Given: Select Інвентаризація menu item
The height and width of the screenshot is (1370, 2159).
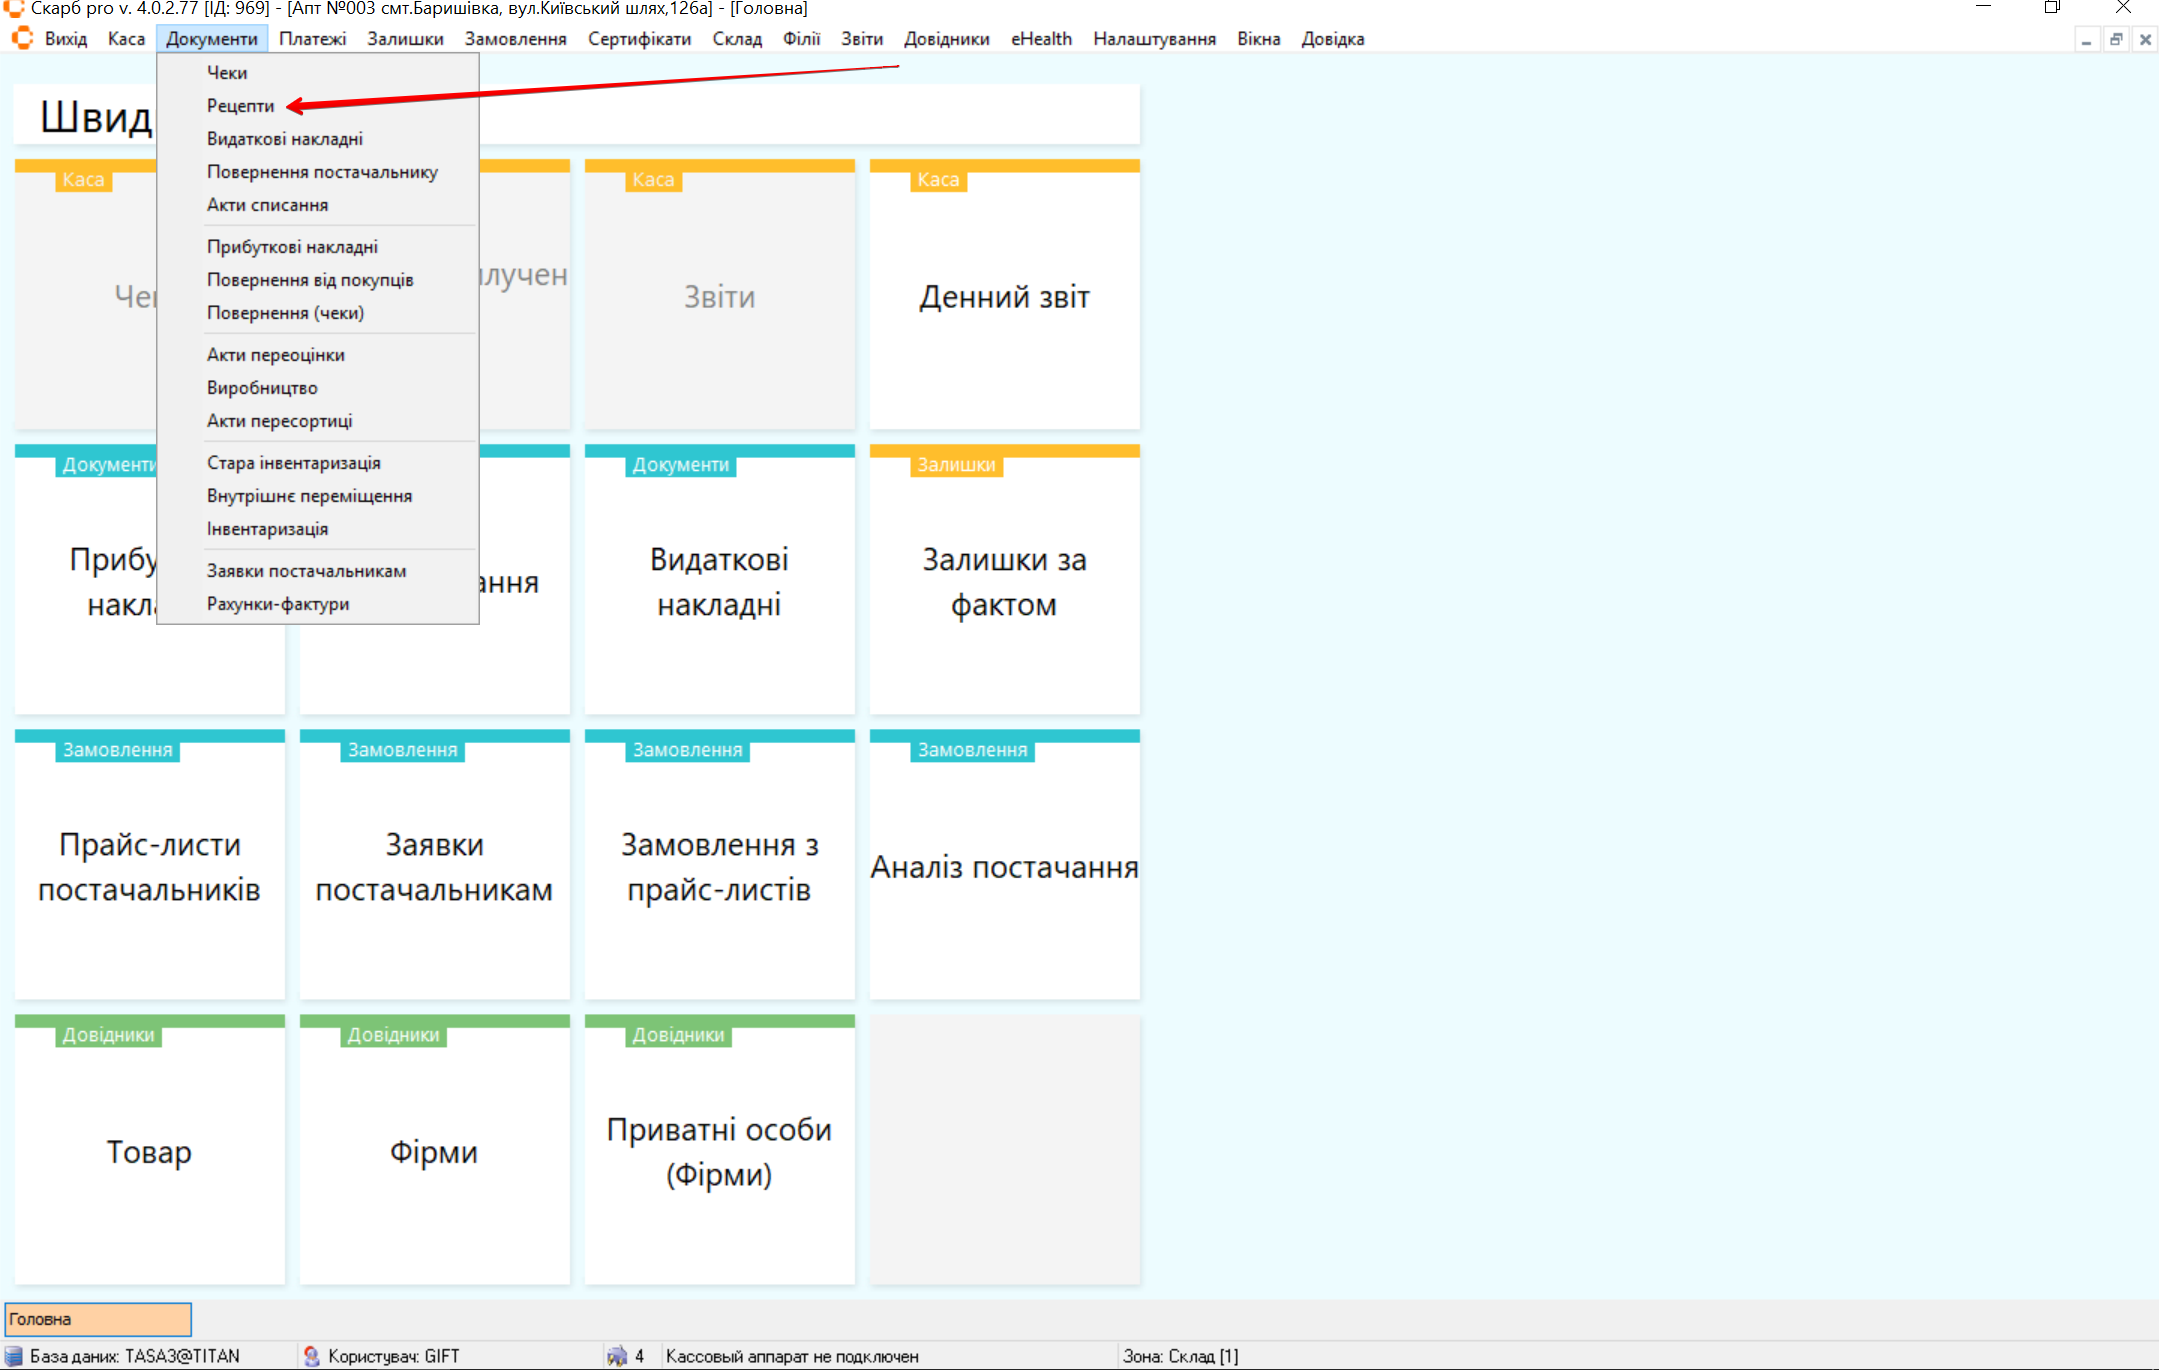Looking at the screenshot, I should [x=267, y=529].
